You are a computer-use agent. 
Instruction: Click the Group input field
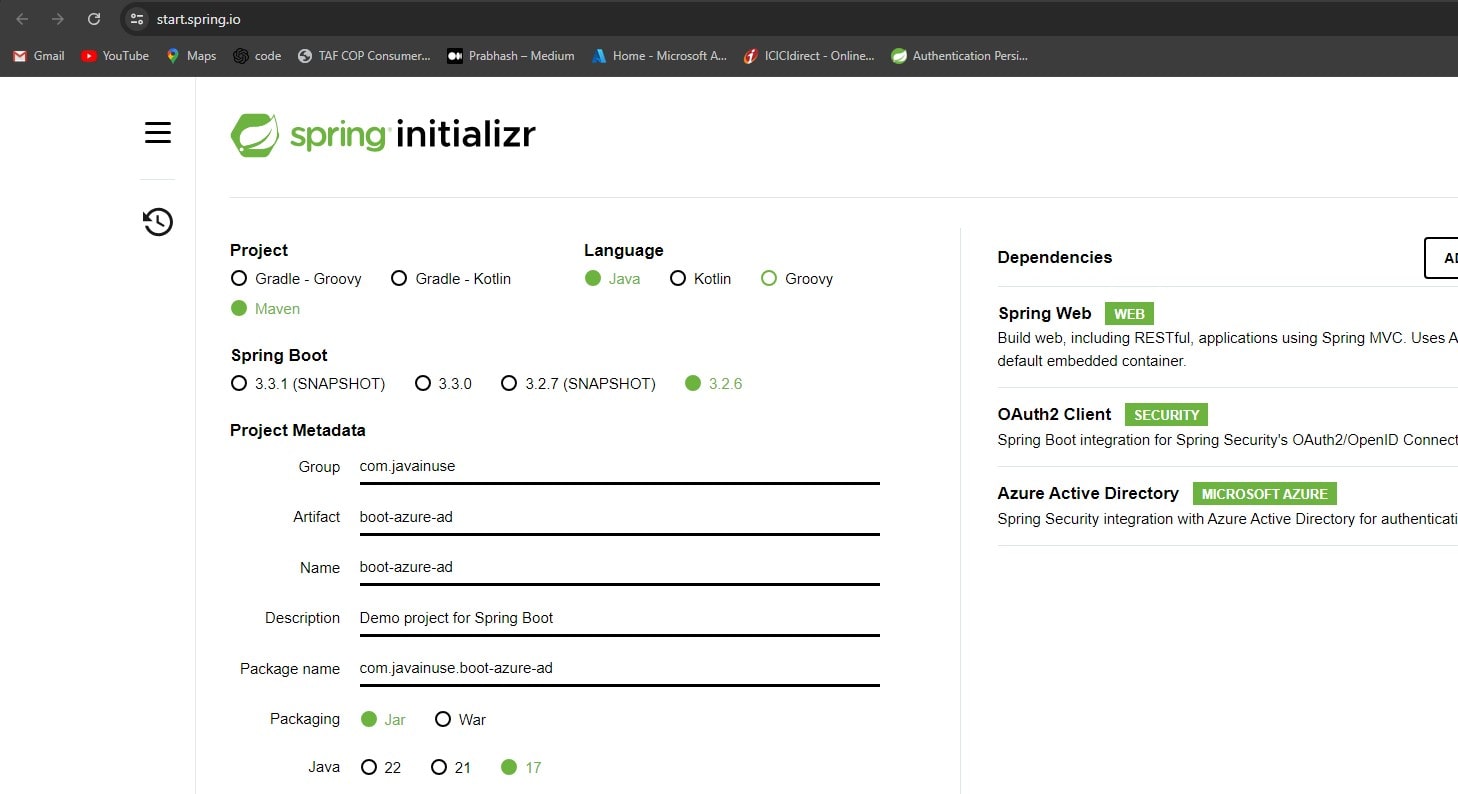(620, 467)
